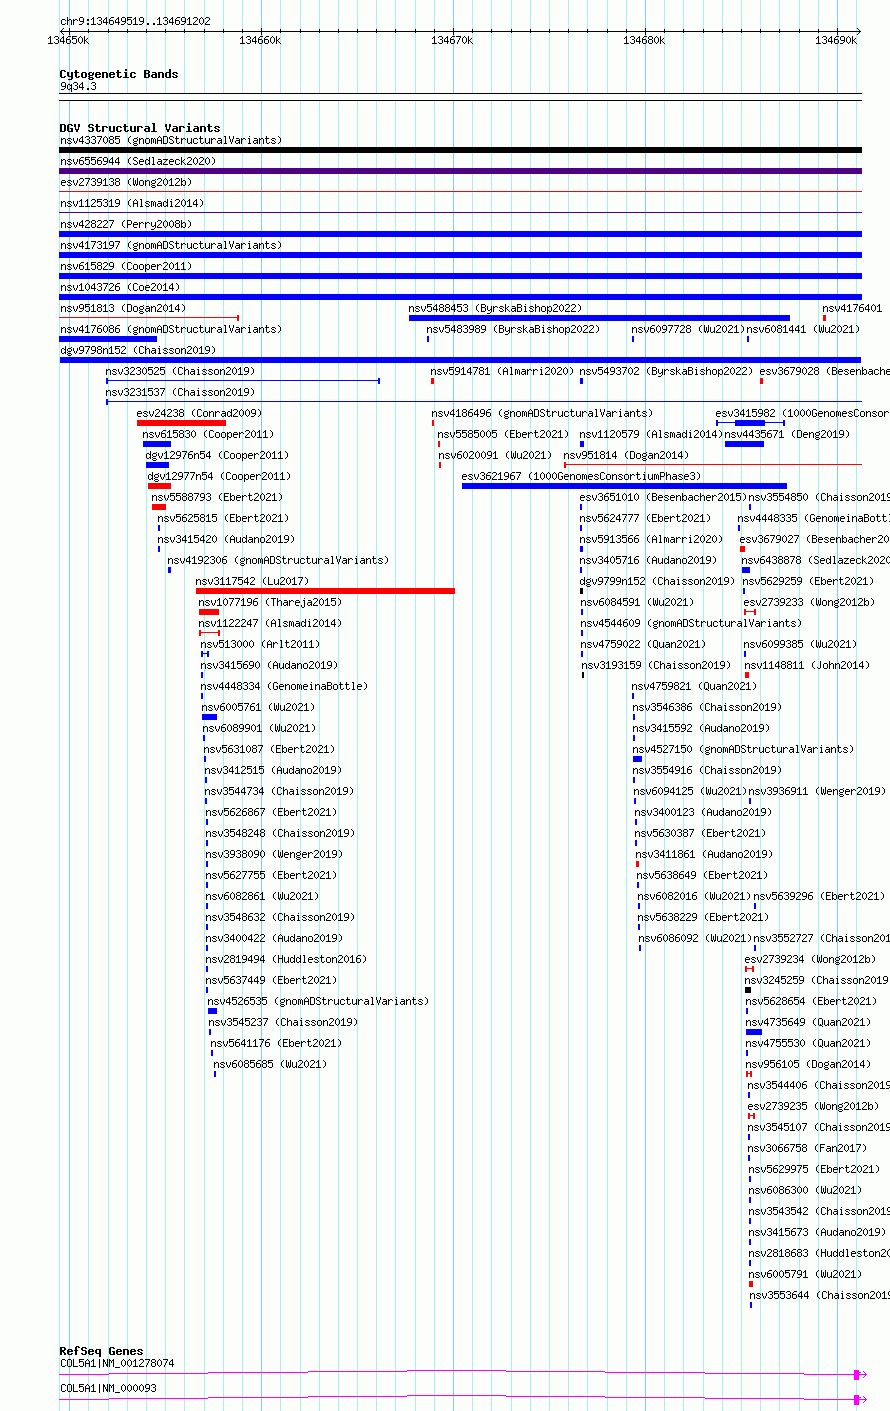Click the RefSeq Genes track title

(101, 1351)
